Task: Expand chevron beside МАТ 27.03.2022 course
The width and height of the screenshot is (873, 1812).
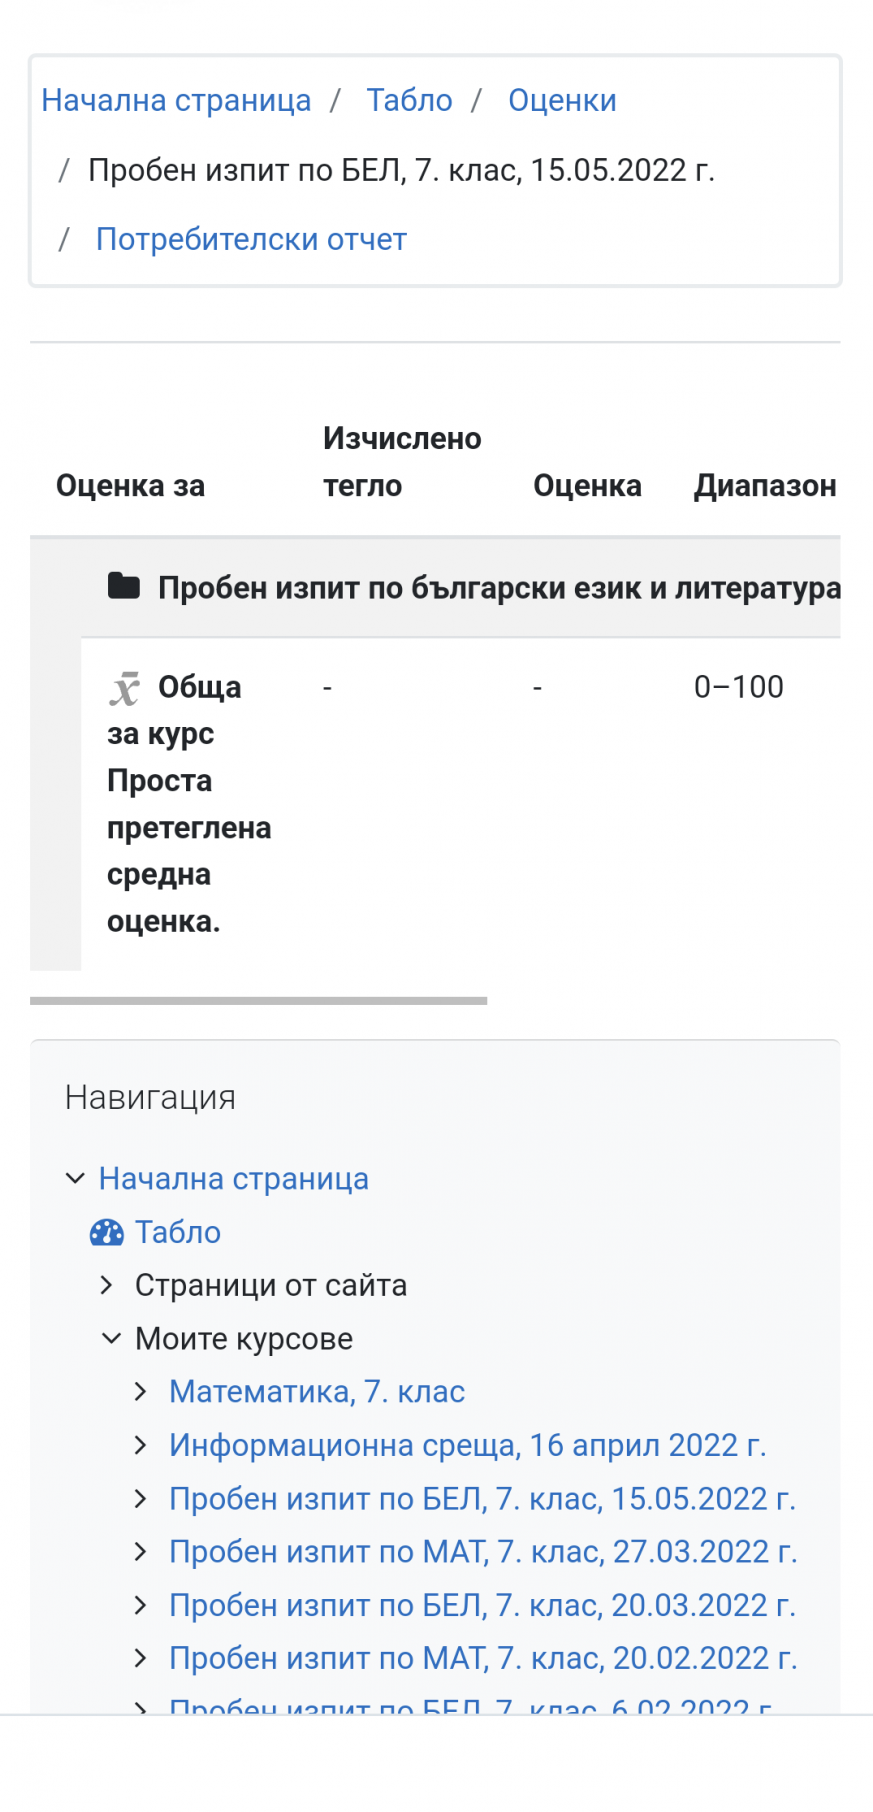Action: click(141, 1551)
